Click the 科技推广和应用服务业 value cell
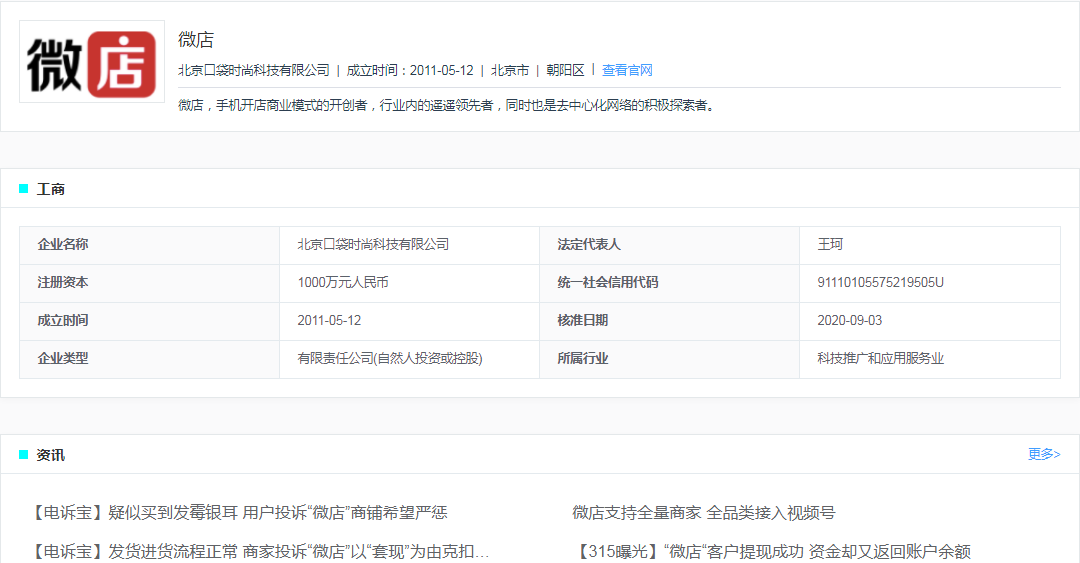The width and height of the screenshot is (1080, 563). (x=930, y=358)
